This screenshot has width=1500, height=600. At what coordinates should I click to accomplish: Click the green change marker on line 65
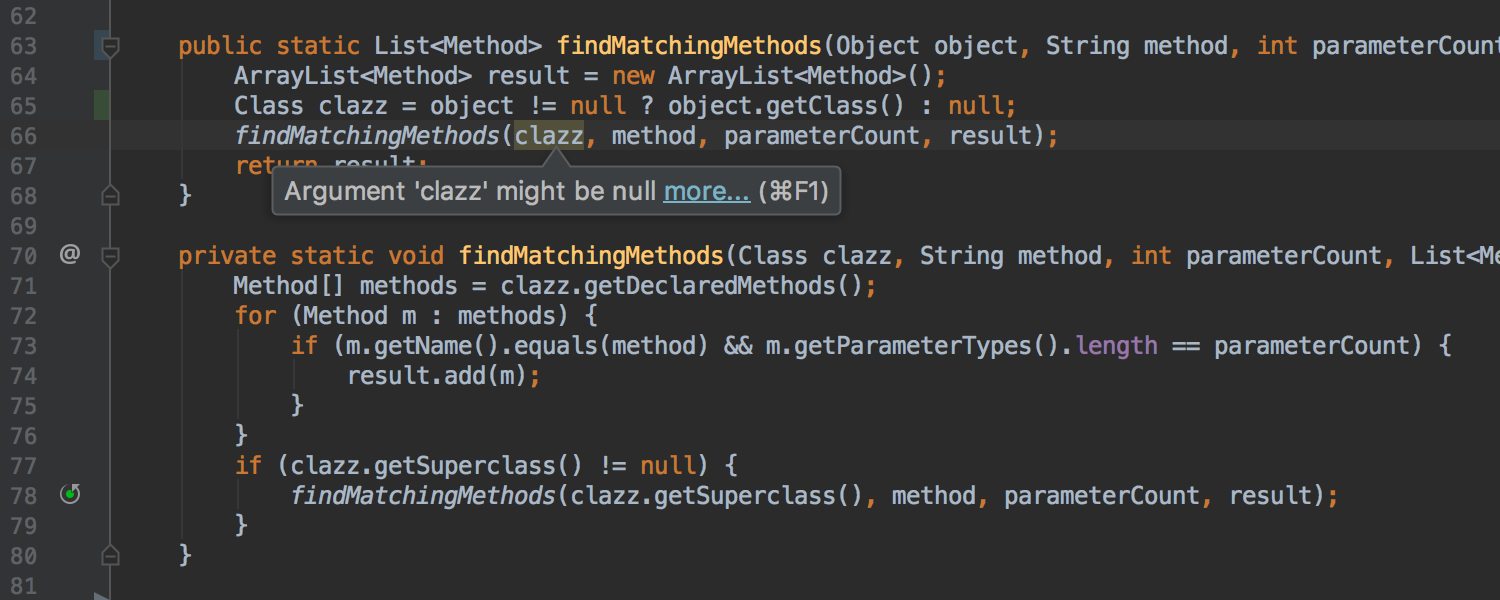102,105
